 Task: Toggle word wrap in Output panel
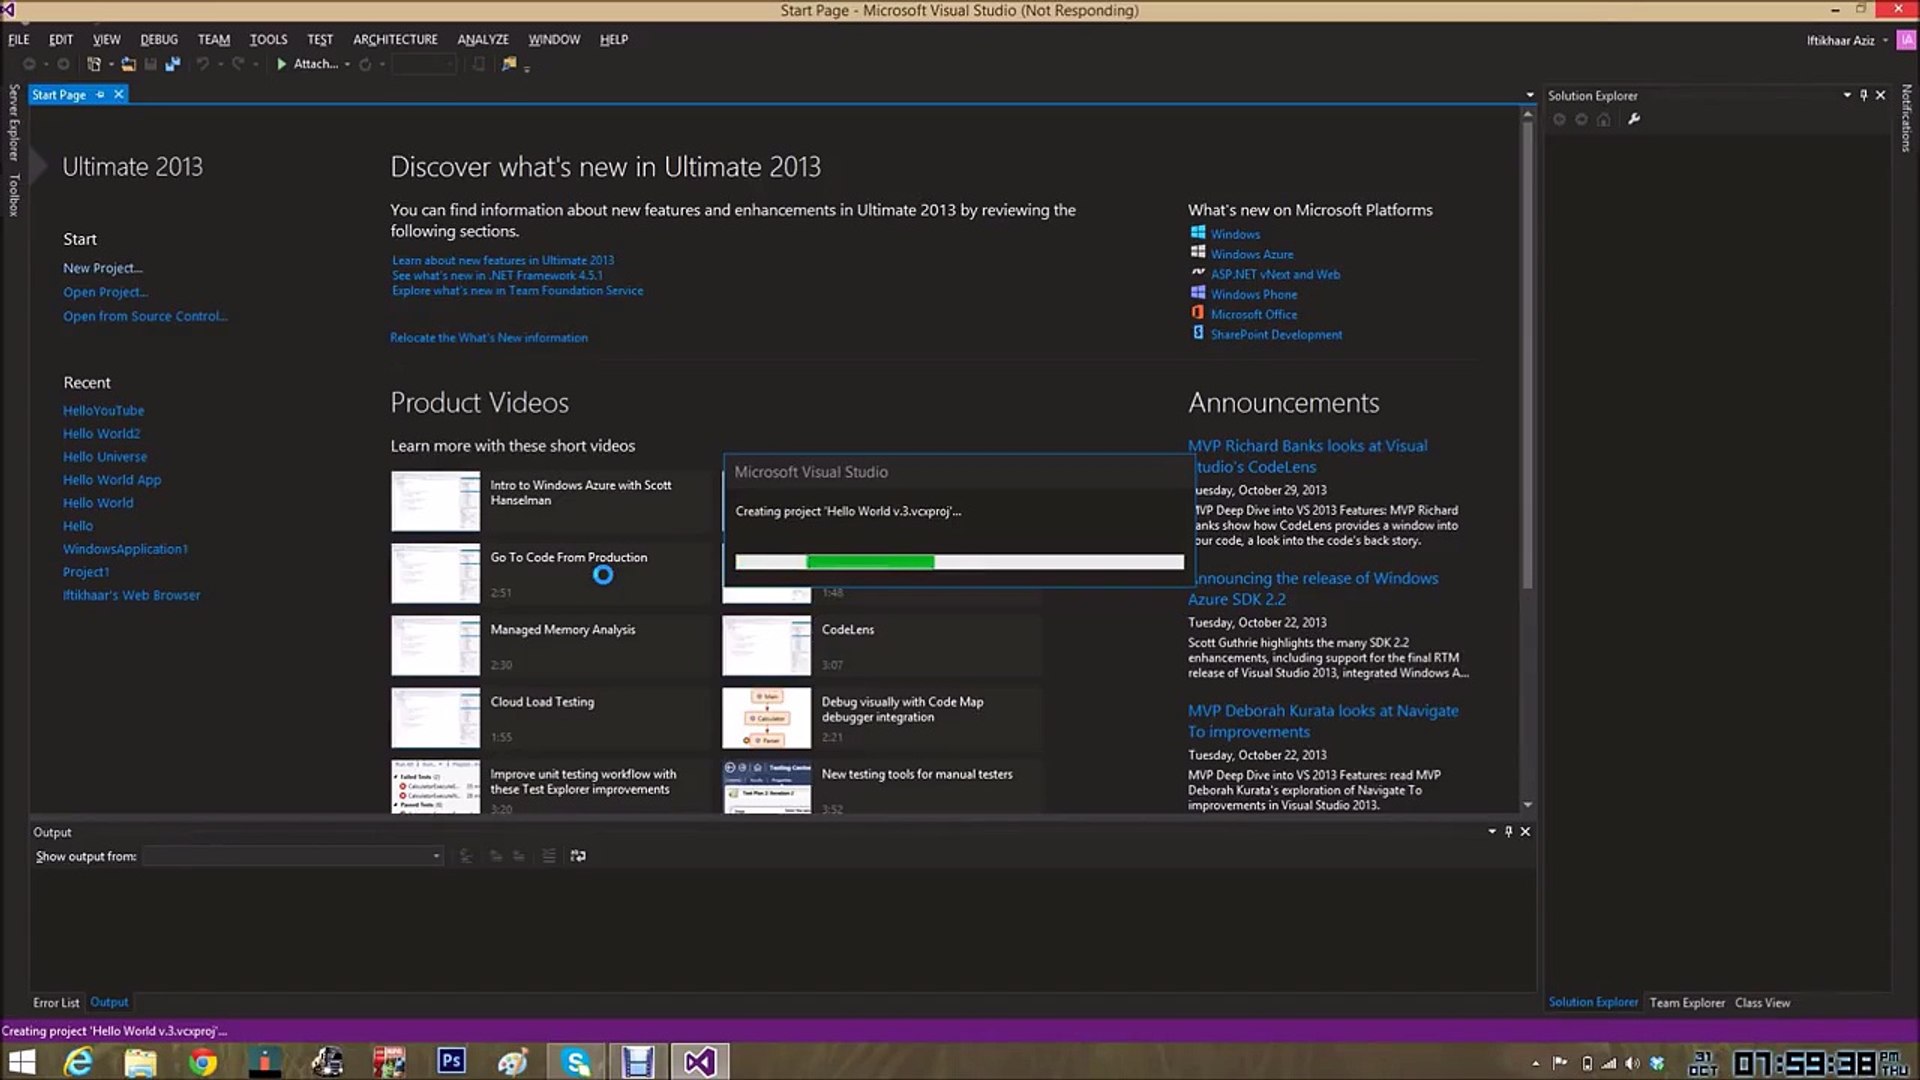pyautogui.click(x=578, y=856)
